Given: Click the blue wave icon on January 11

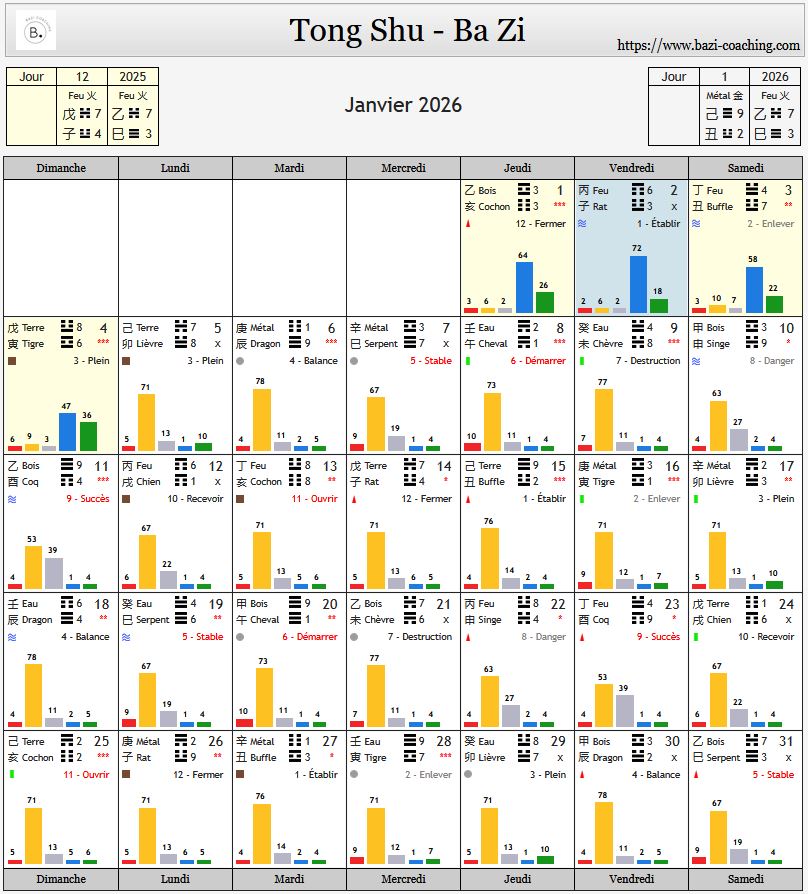Looking at the screenshot, I should pyautogui.click(x=12, y=499).
